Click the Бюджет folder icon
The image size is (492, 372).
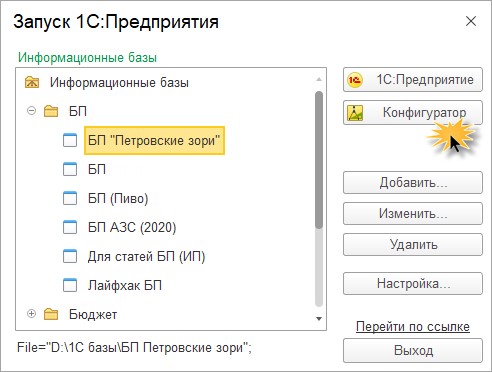[51, 314]
